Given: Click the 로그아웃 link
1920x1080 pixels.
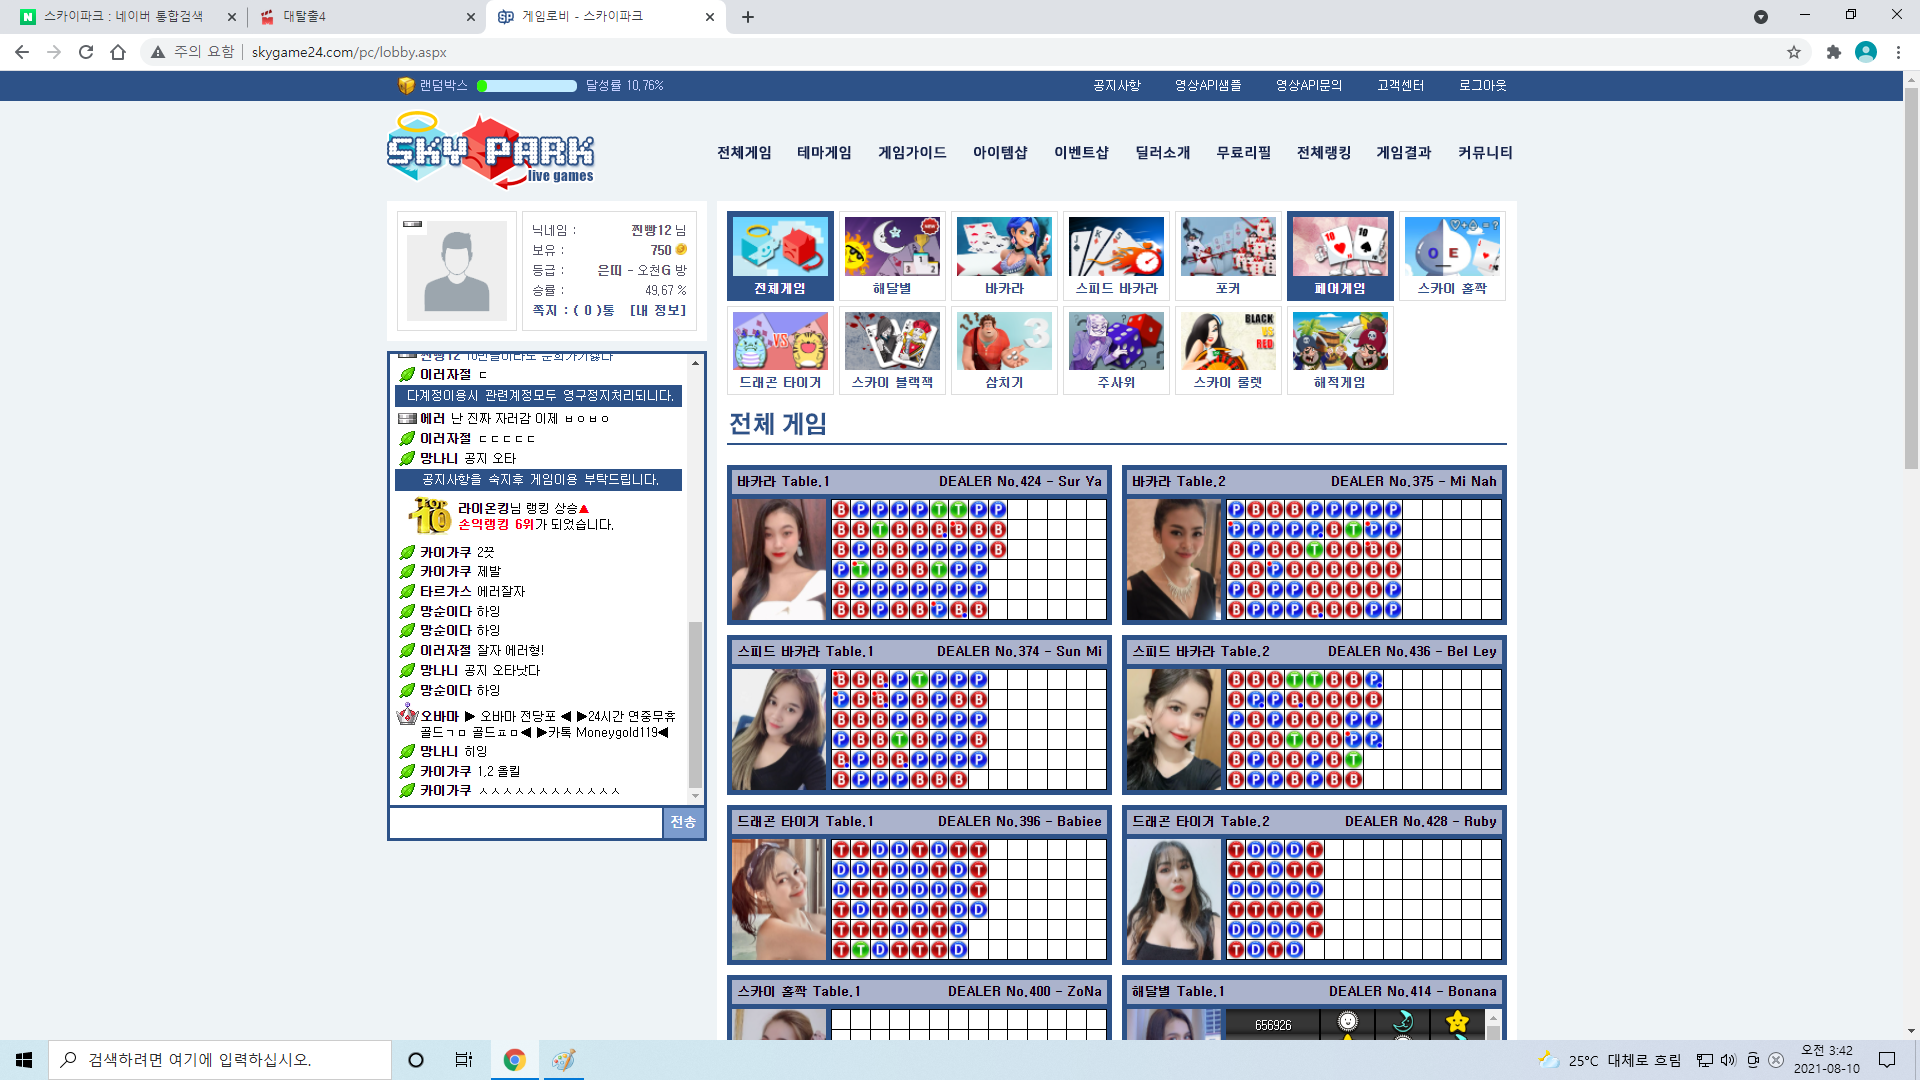Looking at the screenshot, I should tap(1482, 86).
